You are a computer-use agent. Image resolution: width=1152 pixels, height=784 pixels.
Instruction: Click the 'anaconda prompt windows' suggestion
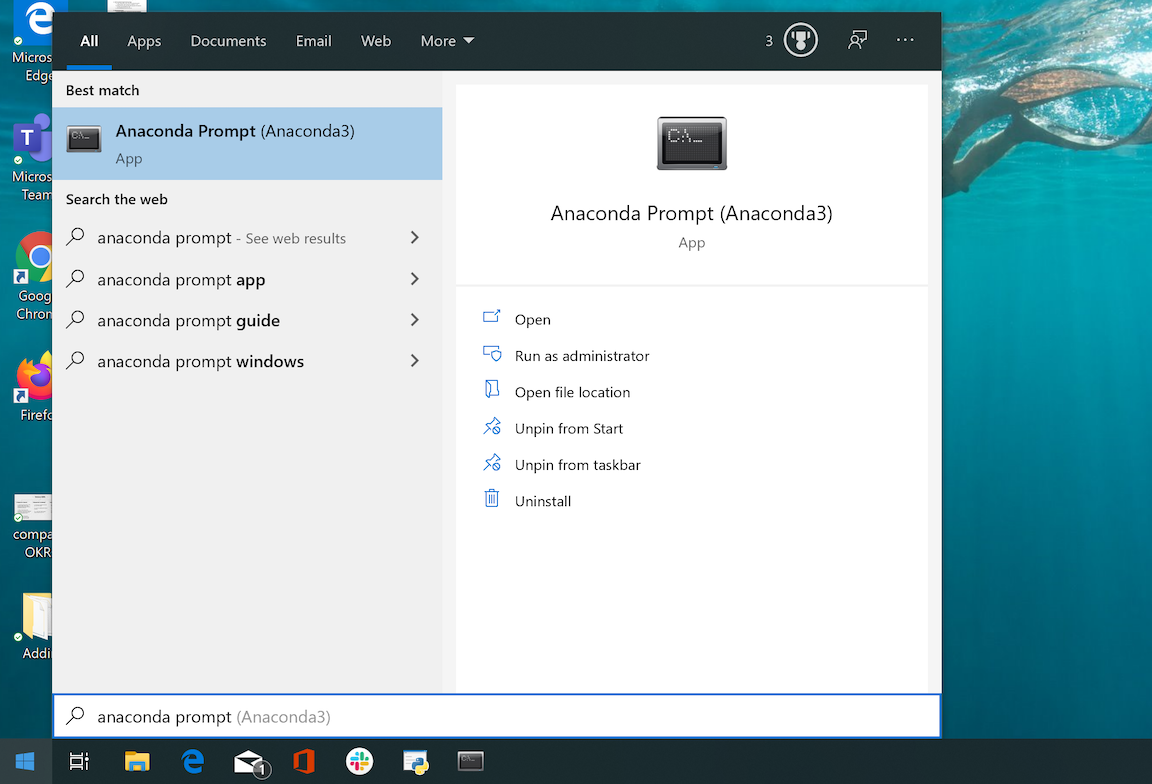point(248,361)
